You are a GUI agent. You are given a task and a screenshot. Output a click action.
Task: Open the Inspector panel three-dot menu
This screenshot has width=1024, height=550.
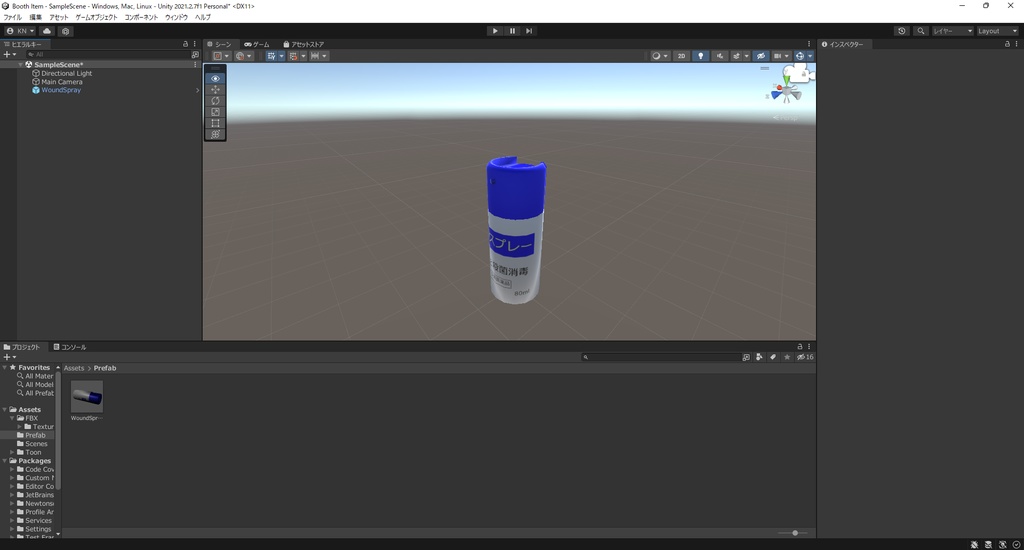[x=1016, y=44]
